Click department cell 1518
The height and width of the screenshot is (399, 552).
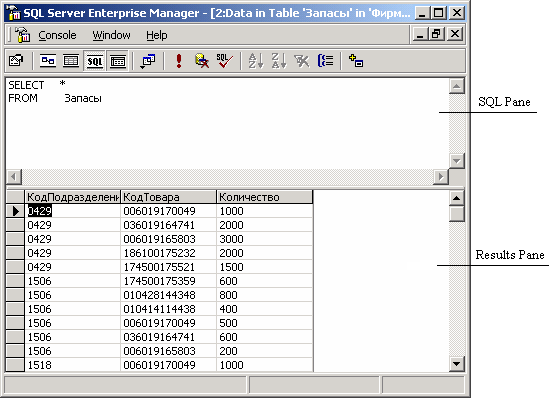click(x=73, y=365)
